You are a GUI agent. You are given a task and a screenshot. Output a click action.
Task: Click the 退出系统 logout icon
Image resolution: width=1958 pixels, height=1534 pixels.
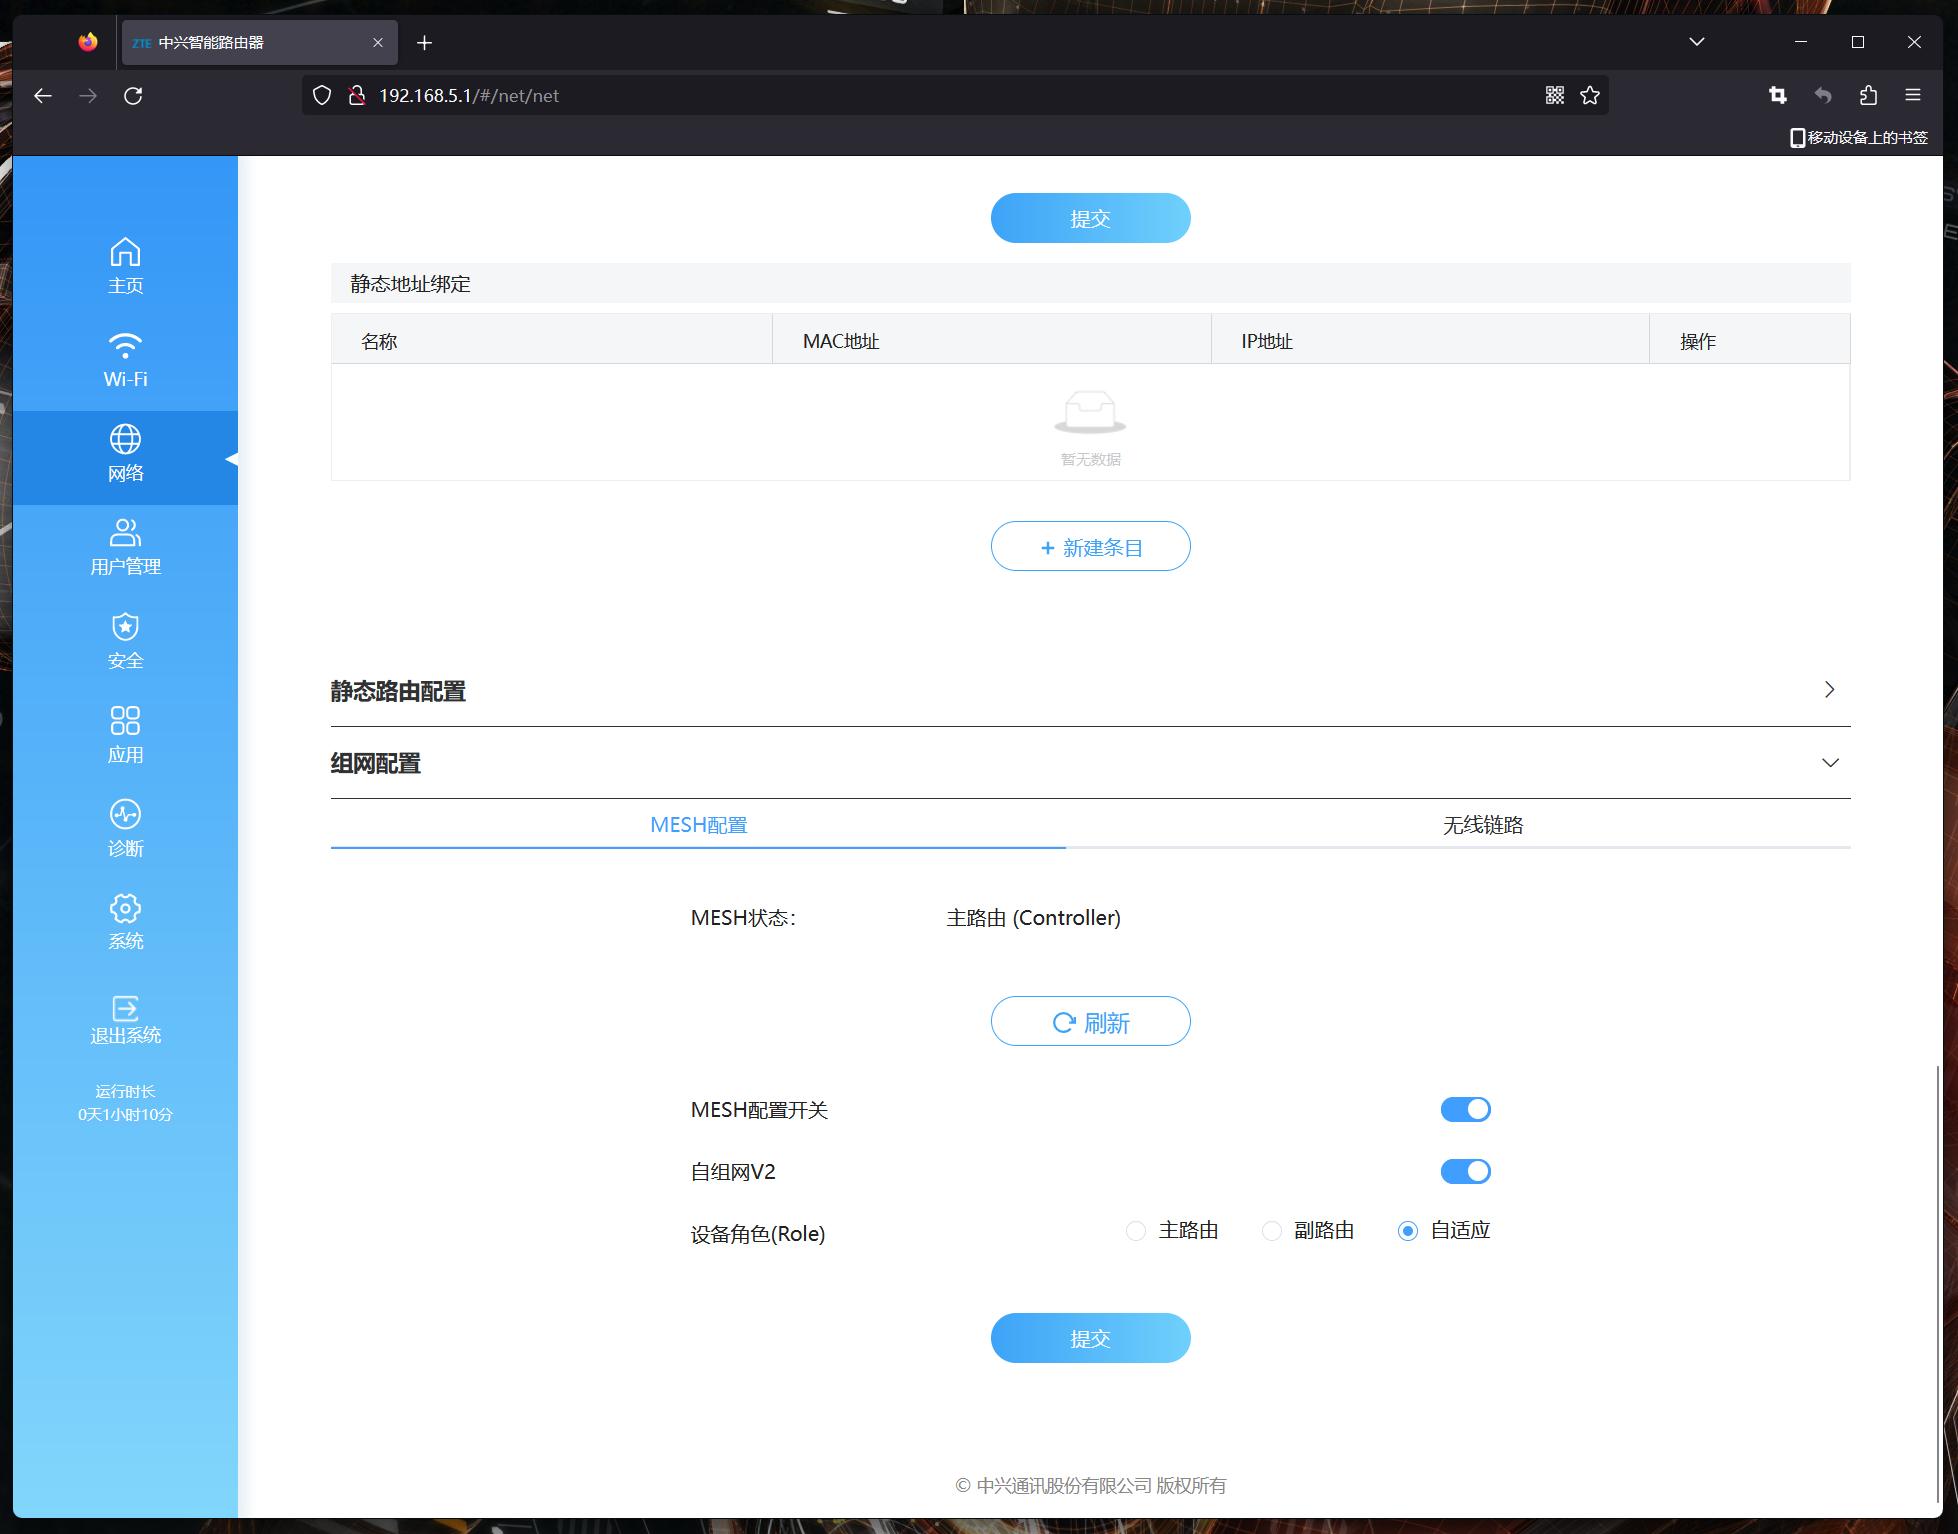tap(125, 1008)
